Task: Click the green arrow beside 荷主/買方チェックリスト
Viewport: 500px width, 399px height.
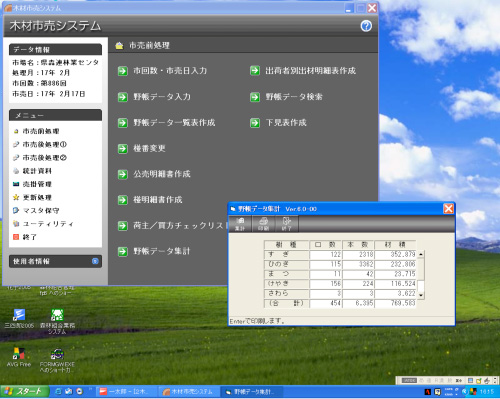Action: point(123,226)
